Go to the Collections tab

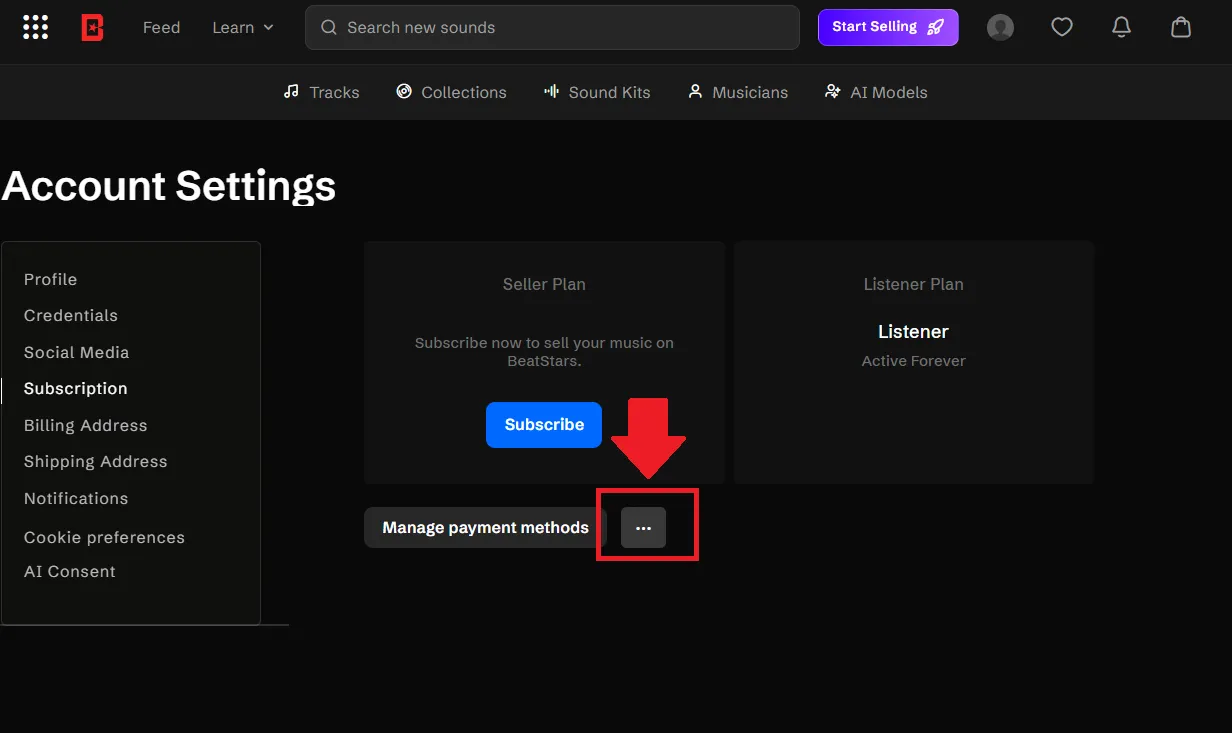(451, 92)
